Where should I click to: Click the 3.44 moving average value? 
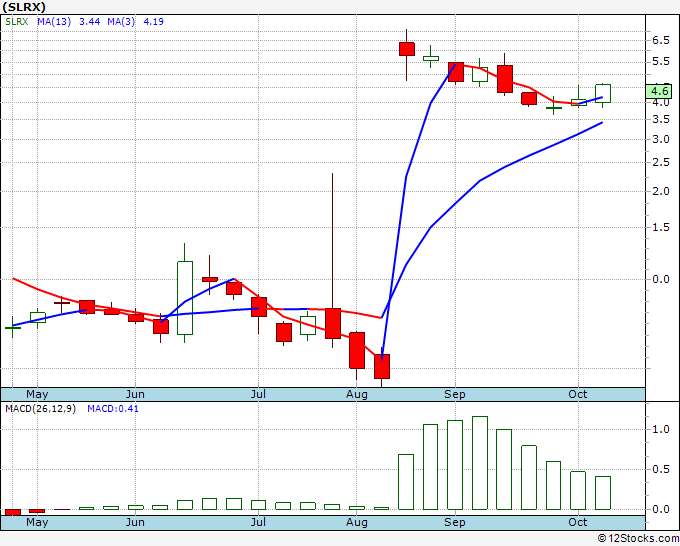(89, 22)
